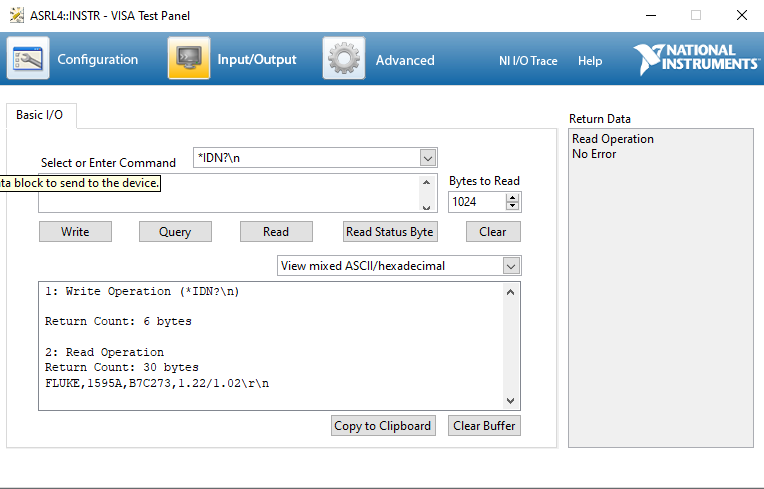The height and width of the screenshot is (489, 764).
Task: Click '1: Write Operation' log line
Action: 142,291
